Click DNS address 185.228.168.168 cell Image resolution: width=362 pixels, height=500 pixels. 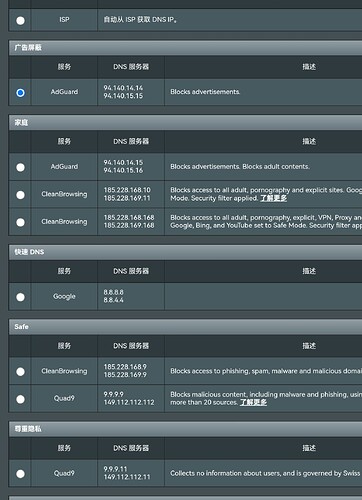coord(131,222)
